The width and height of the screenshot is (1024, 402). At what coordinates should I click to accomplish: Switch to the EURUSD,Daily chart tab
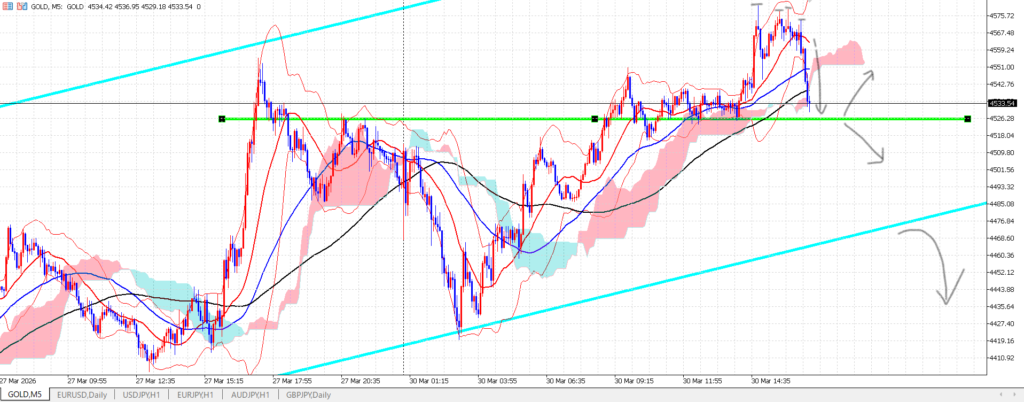point(83,395)
